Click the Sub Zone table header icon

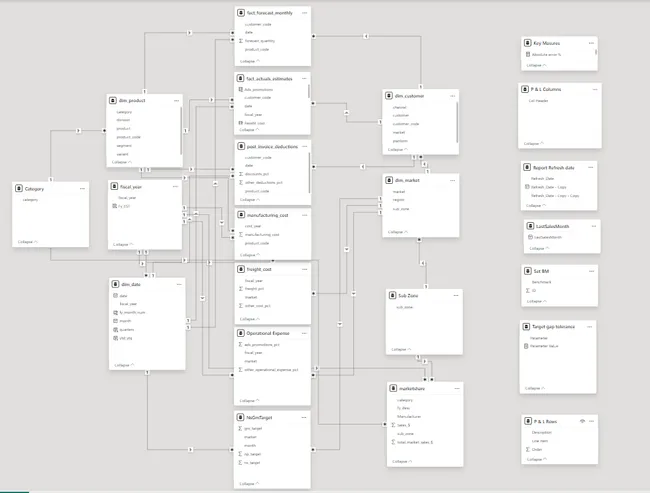pyautogui.click(x=392, y=296)
